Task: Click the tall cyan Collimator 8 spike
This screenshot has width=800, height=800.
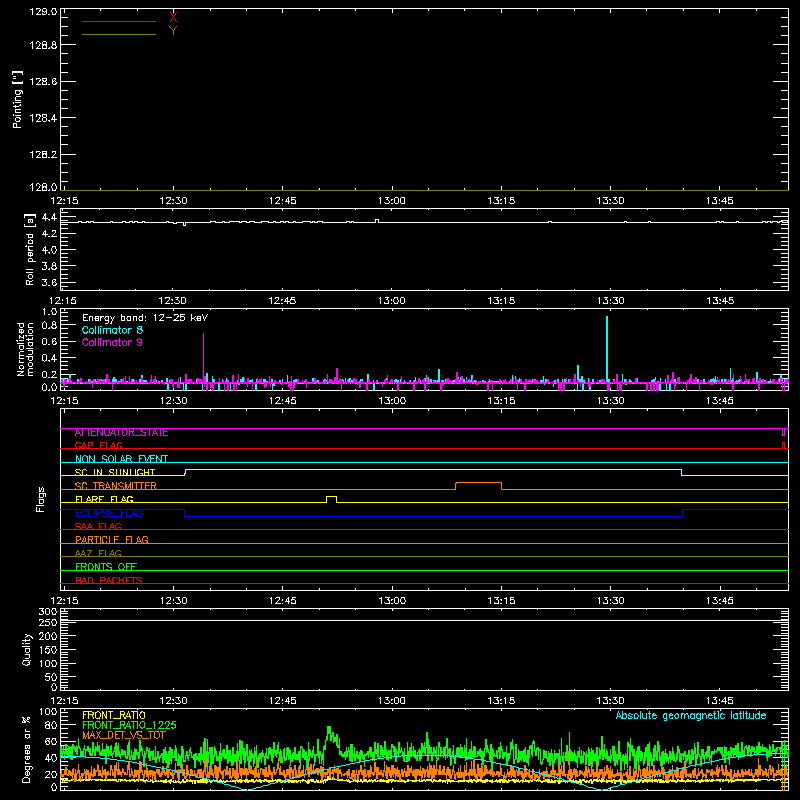Action: (x=607, y=347)
